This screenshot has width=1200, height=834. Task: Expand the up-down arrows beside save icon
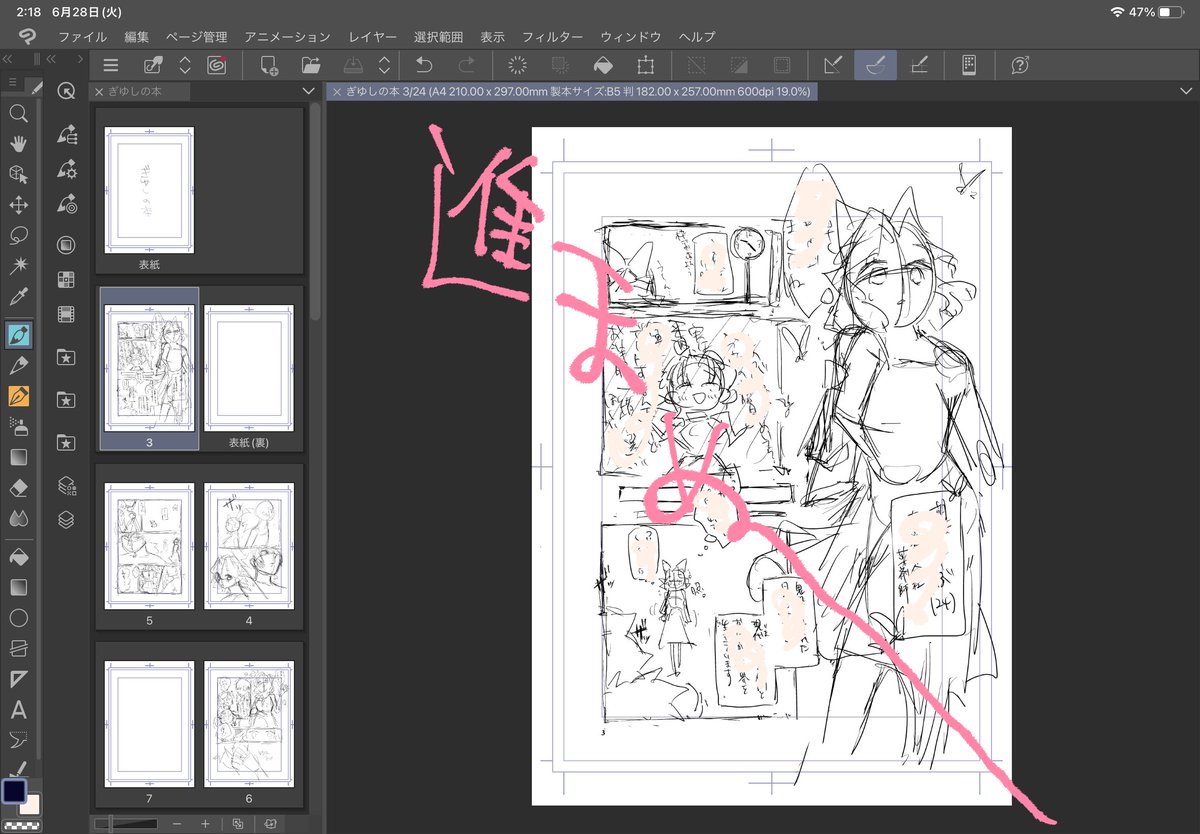[x=384, y=66]
